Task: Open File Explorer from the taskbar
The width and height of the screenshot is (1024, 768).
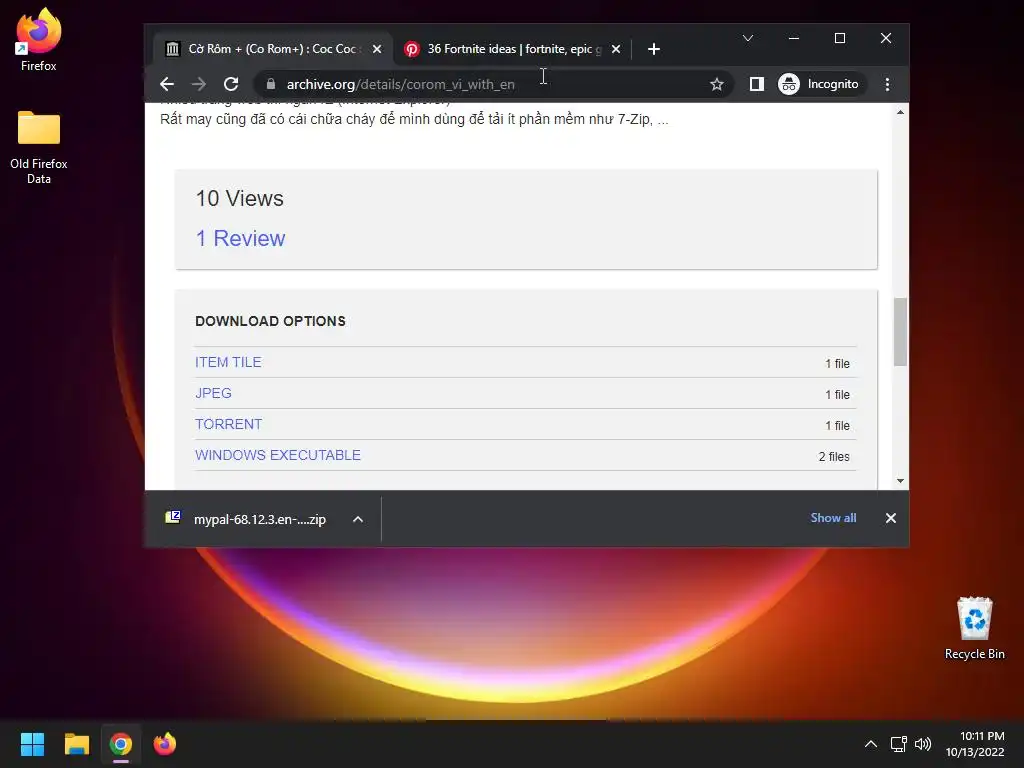Action: click(x=76, y=744)
